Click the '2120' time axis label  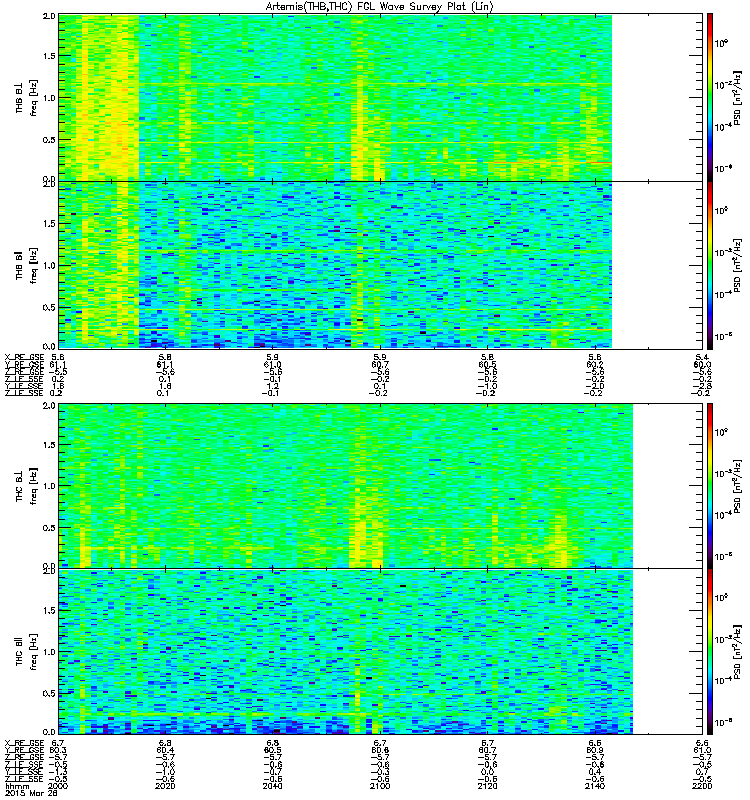click(x=488, y=786)
